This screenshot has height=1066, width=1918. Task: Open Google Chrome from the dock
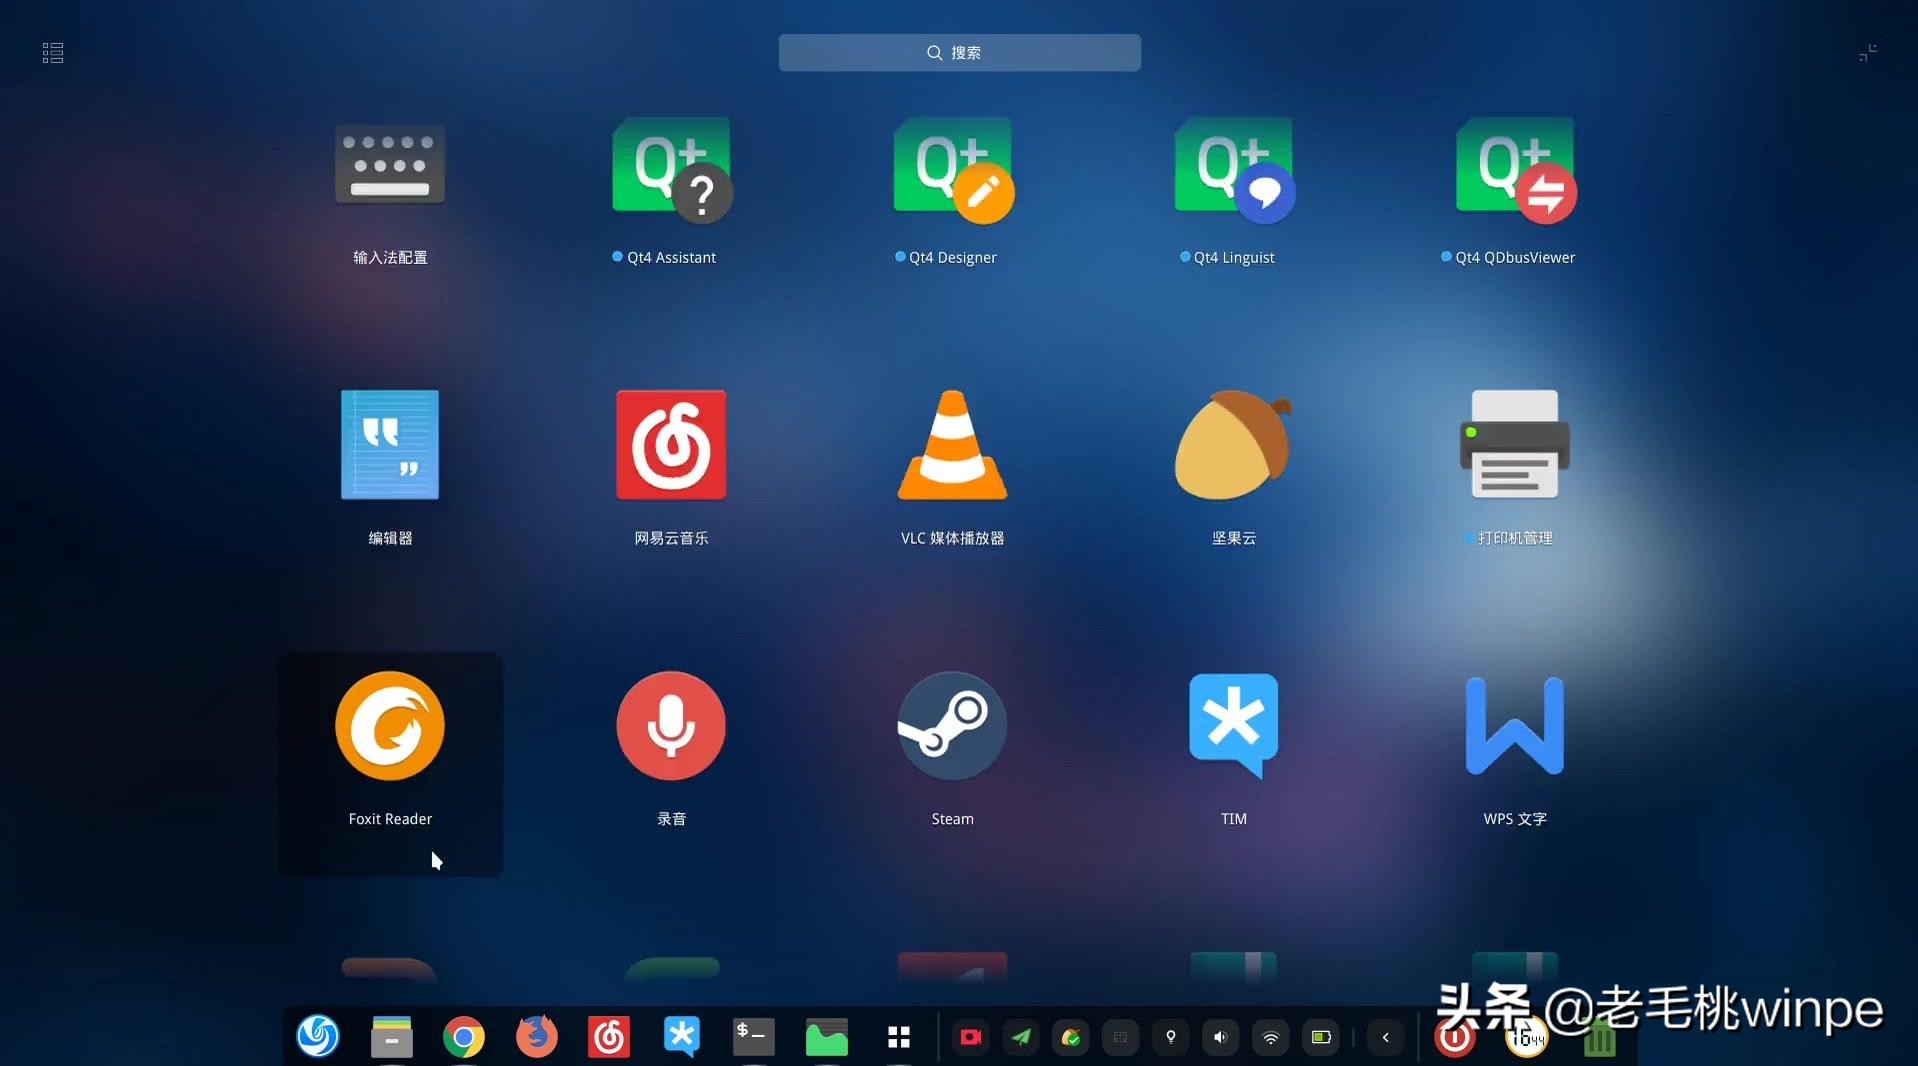click(463, 1037)
